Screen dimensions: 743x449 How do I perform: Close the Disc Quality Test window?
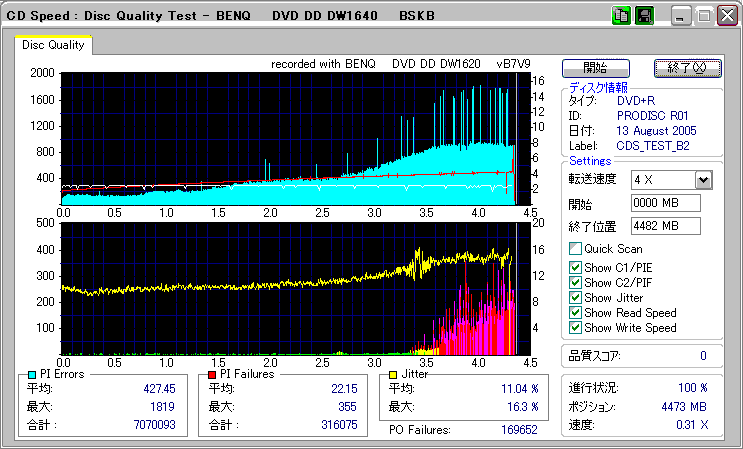pos(726,16)
